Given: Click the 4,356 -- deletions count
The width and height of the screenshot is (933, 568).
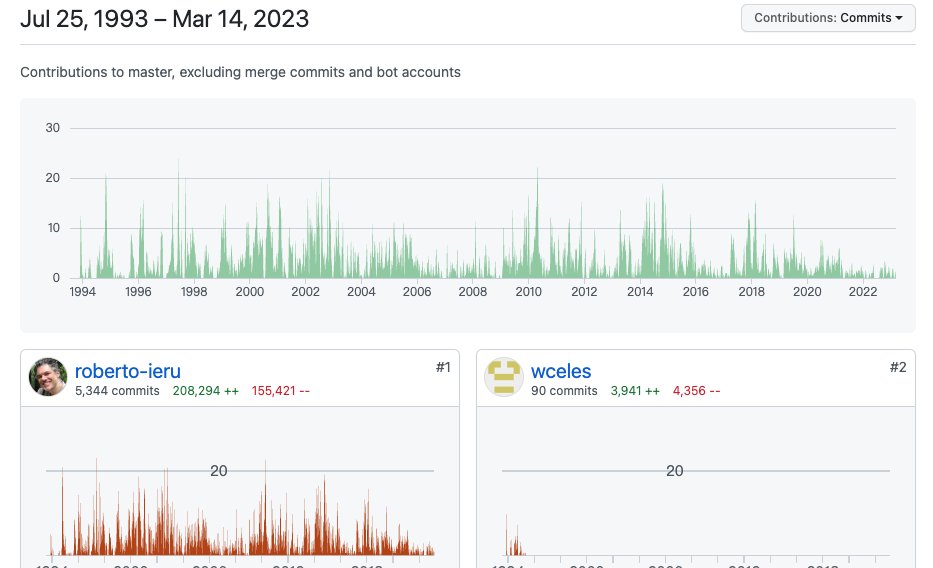Looking at the screenshot, I should (x=696, y=391).
